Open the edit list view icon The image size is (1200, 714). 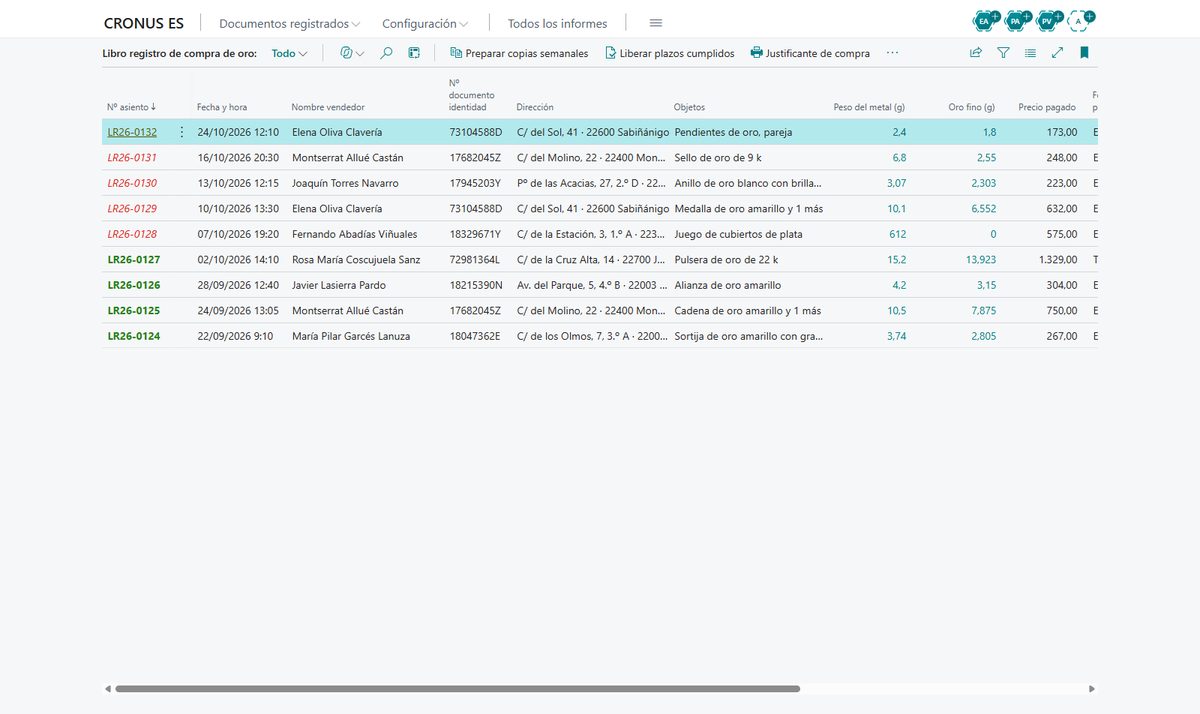pos(414,53)
